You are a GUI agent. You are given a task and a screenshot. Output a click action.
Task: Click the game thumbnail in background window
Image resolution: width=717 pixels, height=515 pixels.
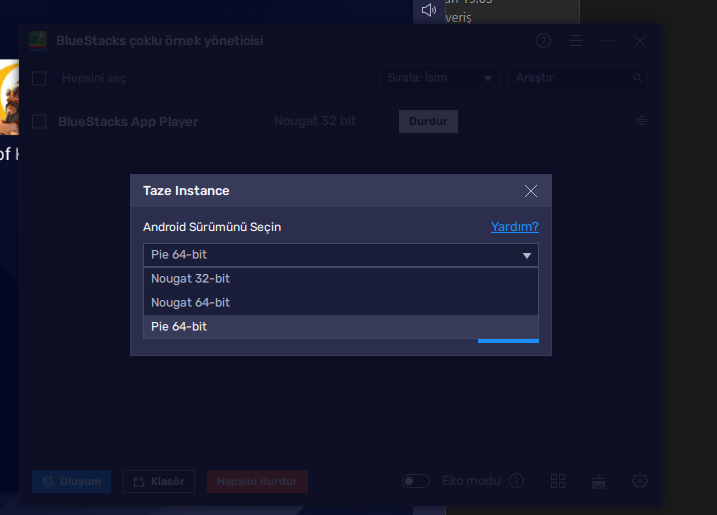click(9, 97)
